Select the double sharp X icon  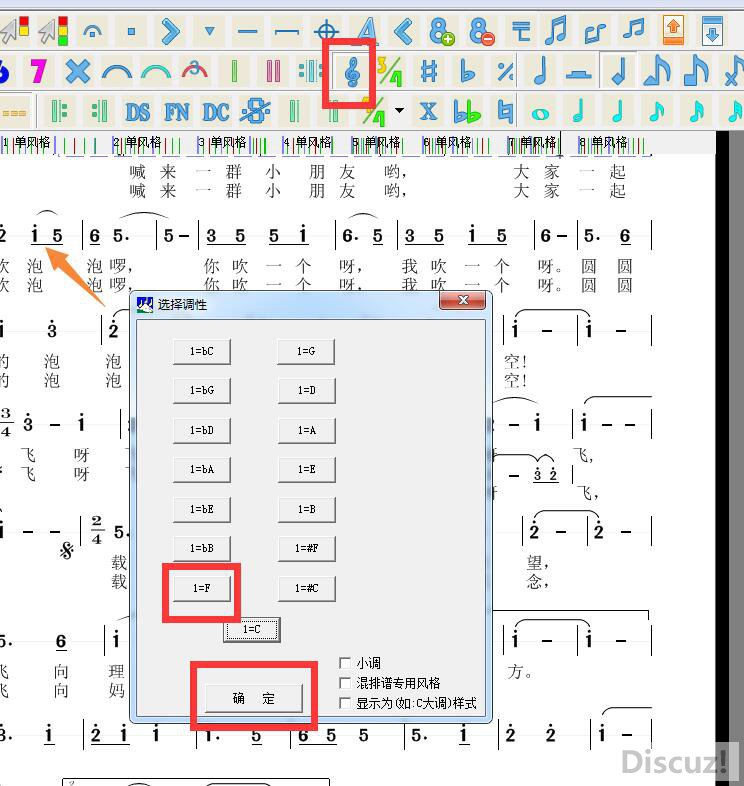pos(429,111)
